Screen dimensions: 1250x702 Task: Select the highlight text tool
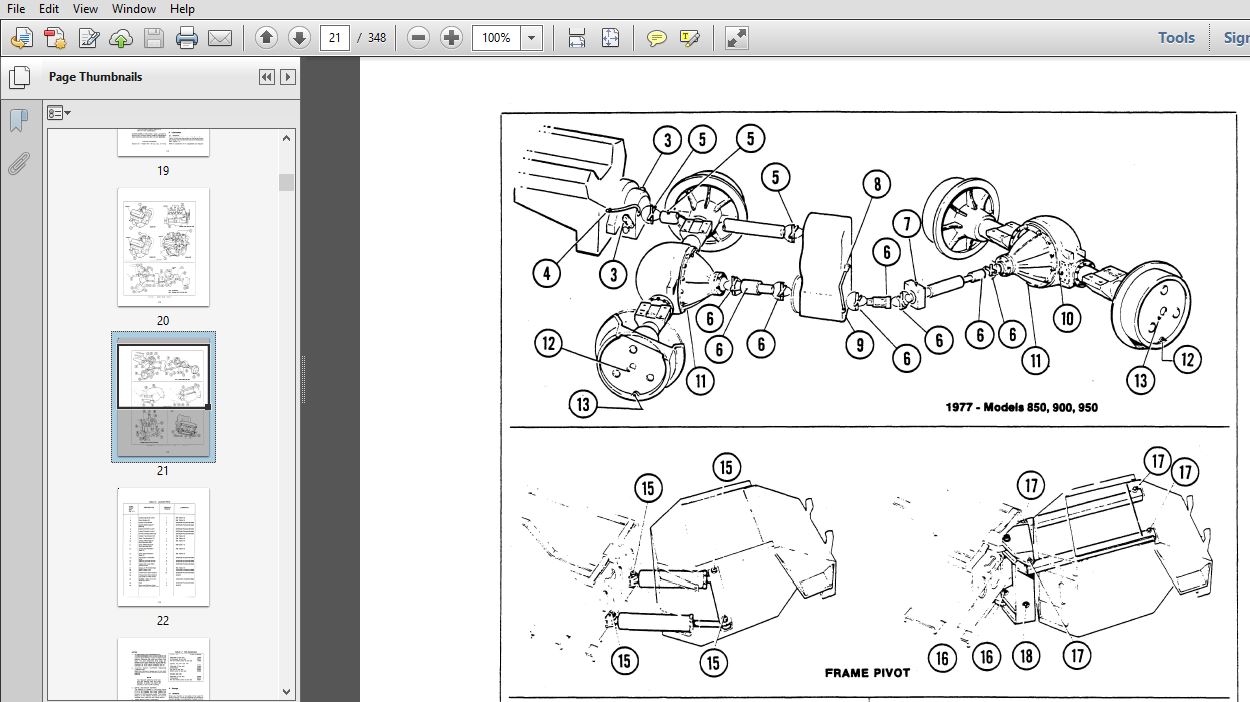(x=689, y=38)
